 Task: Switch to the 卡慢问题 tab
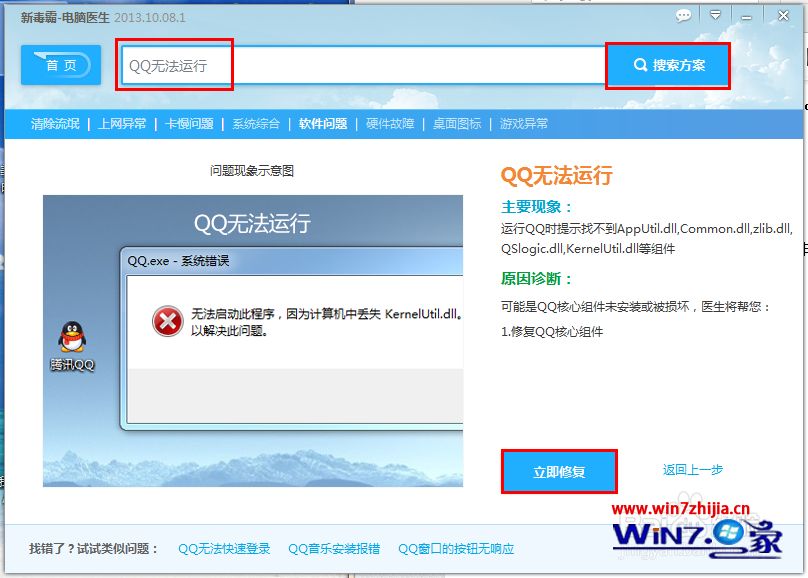[189, 124]
